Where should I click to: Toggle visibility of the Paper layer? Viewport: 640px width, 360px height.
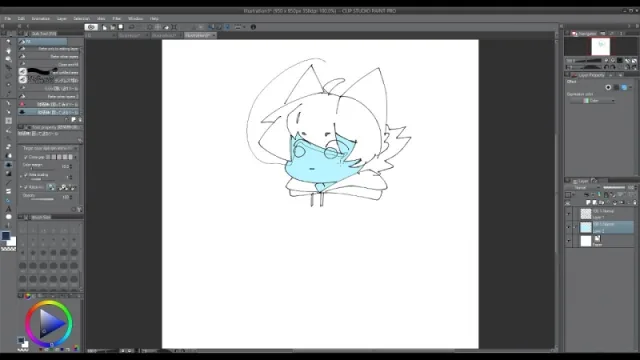[568, 241]
